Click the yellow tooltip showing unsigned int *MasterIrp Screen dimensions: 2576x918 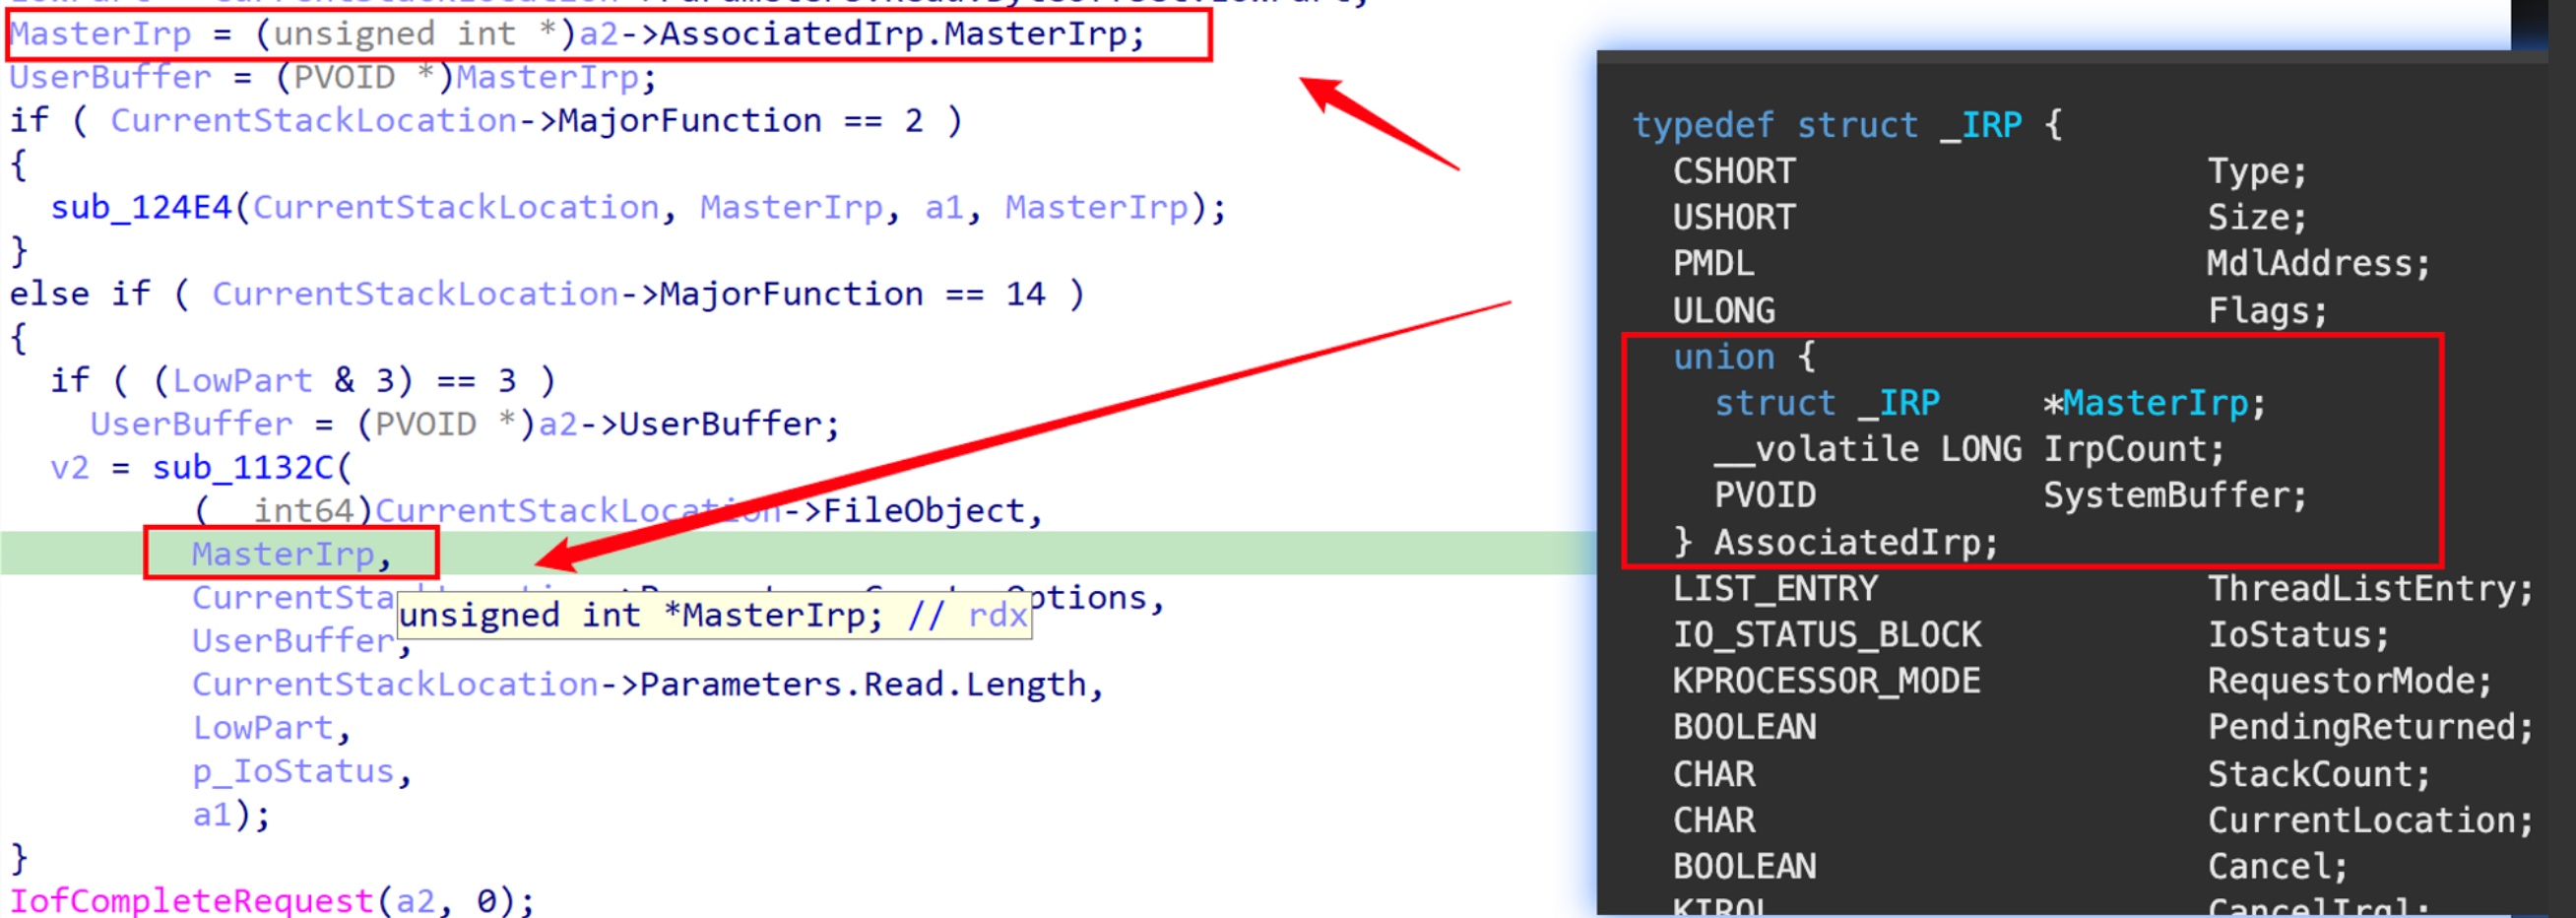(x=713, y=616)
